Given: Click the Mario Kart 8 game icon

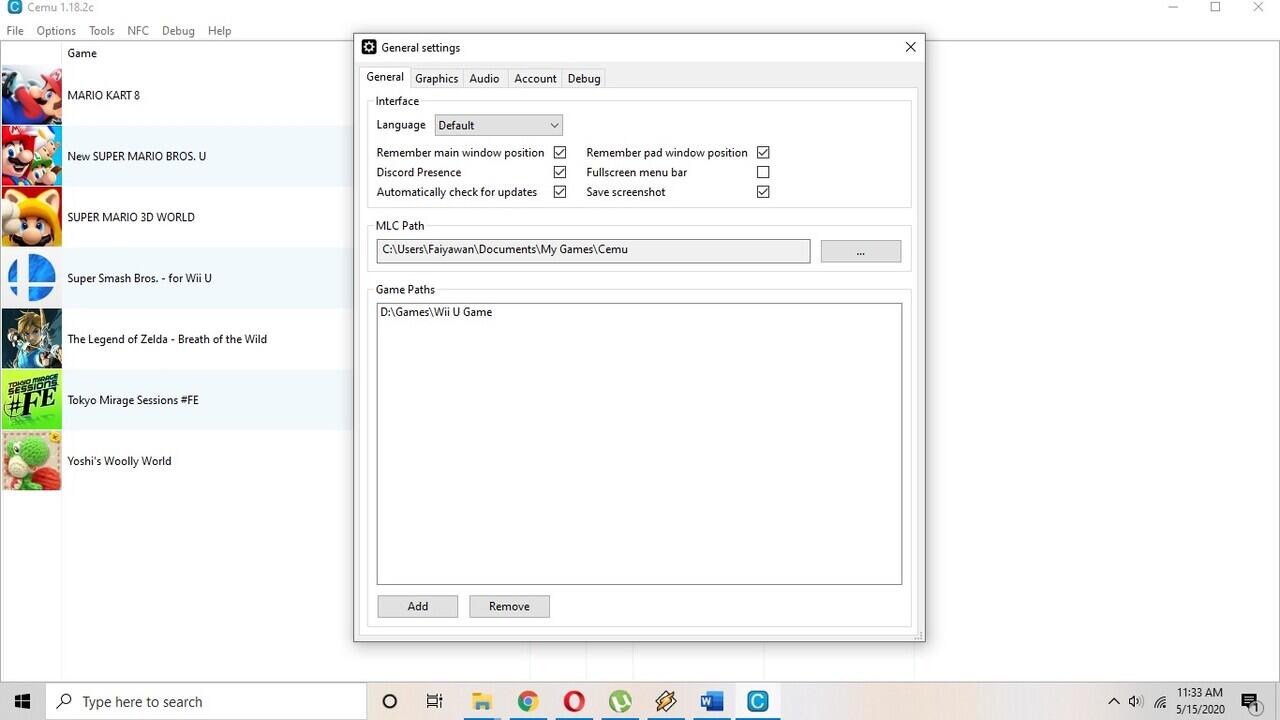Looking at the screenshot, I should tap(31, 95).
